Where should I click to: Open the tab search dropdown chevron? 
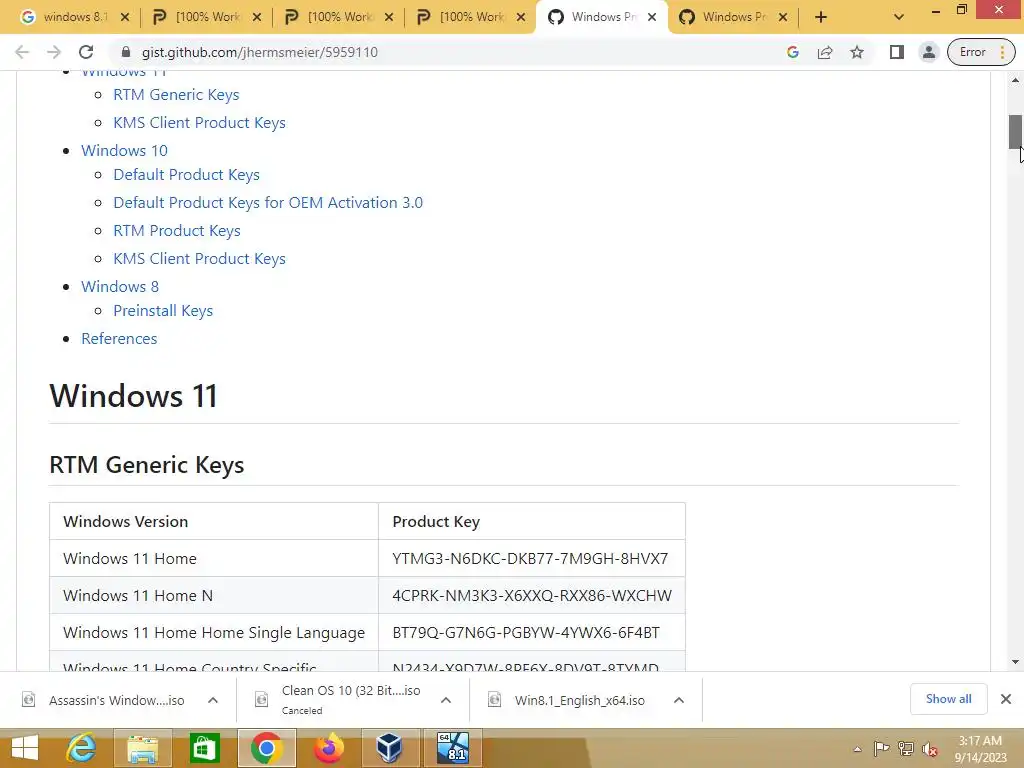(899, 18)
